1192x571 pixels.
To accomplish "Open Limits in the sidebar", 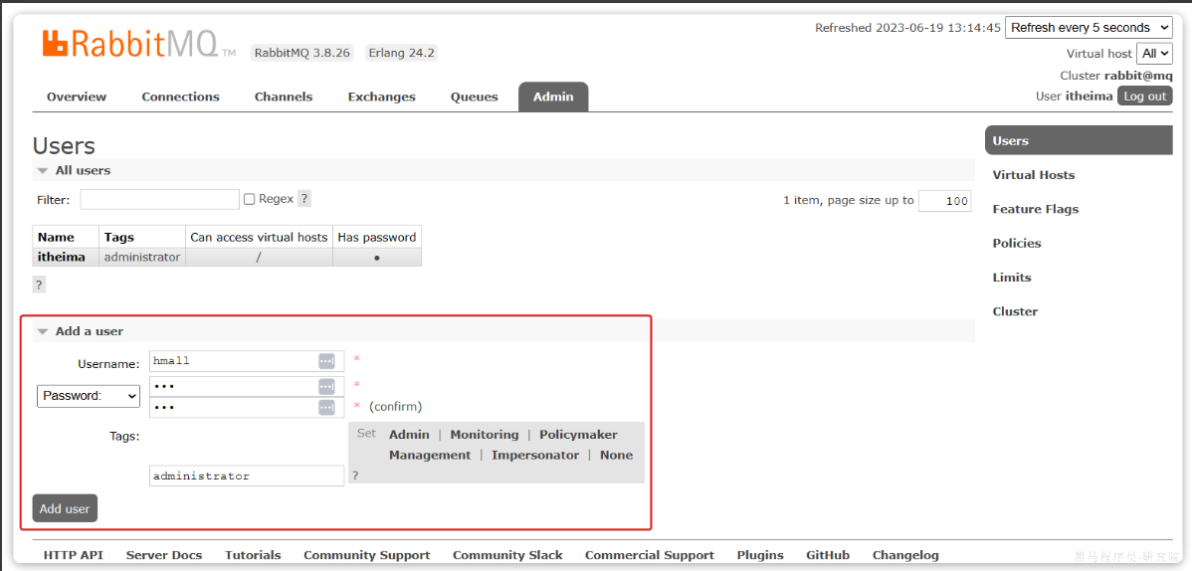I will (x=1012, y=278).
